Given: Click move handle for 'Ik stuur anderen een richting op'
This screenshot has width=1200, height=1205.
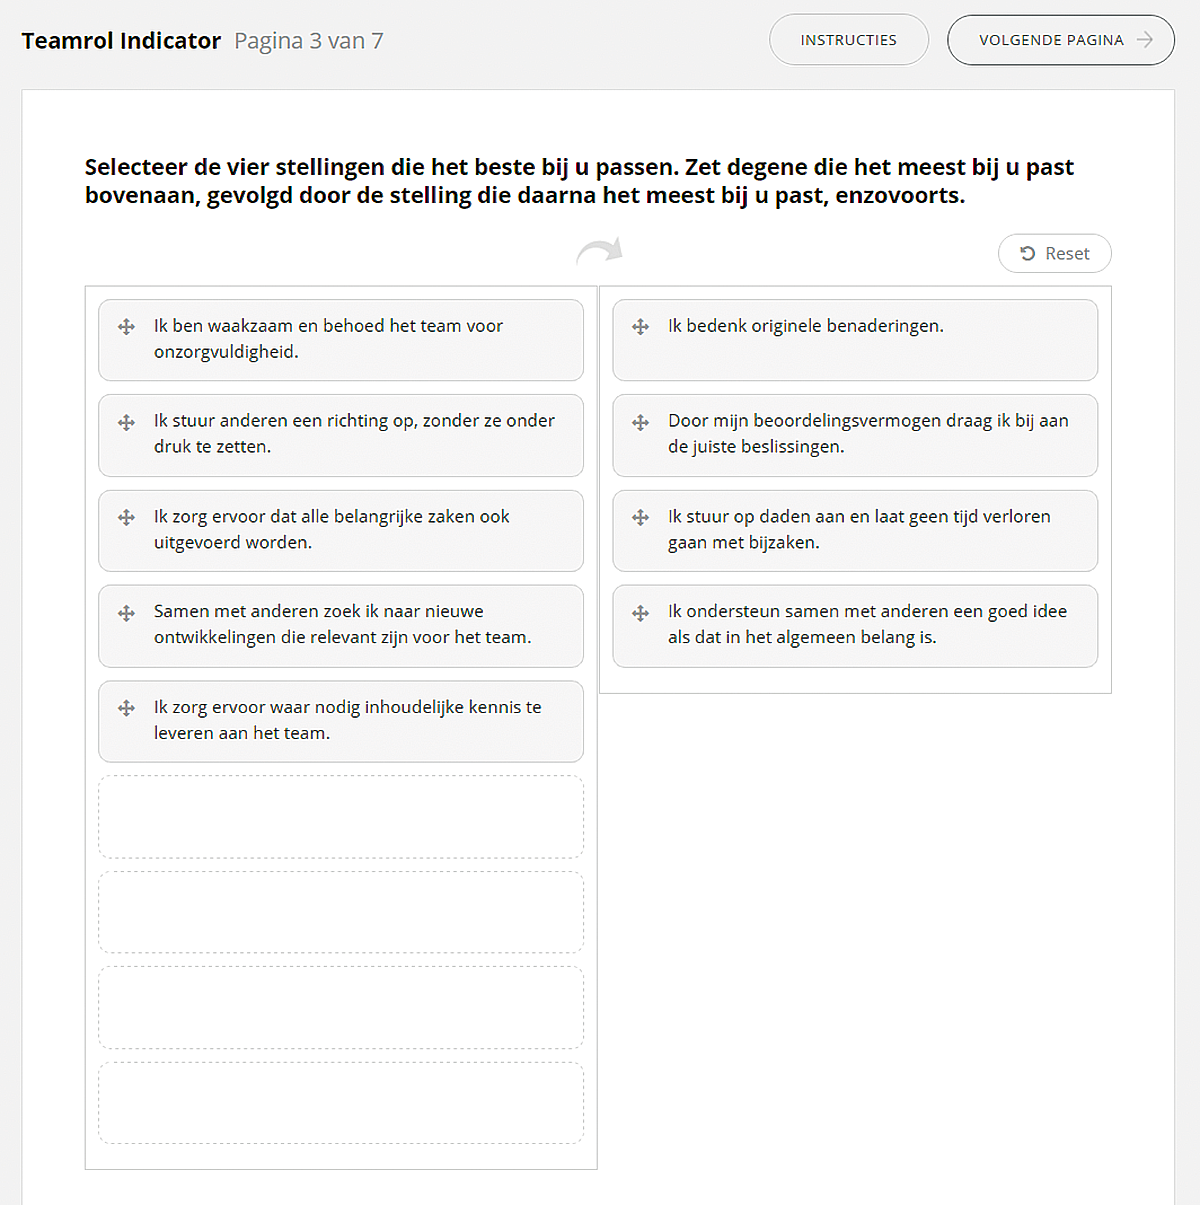Looking at the screenshot, I should click(x=126, y=423).
